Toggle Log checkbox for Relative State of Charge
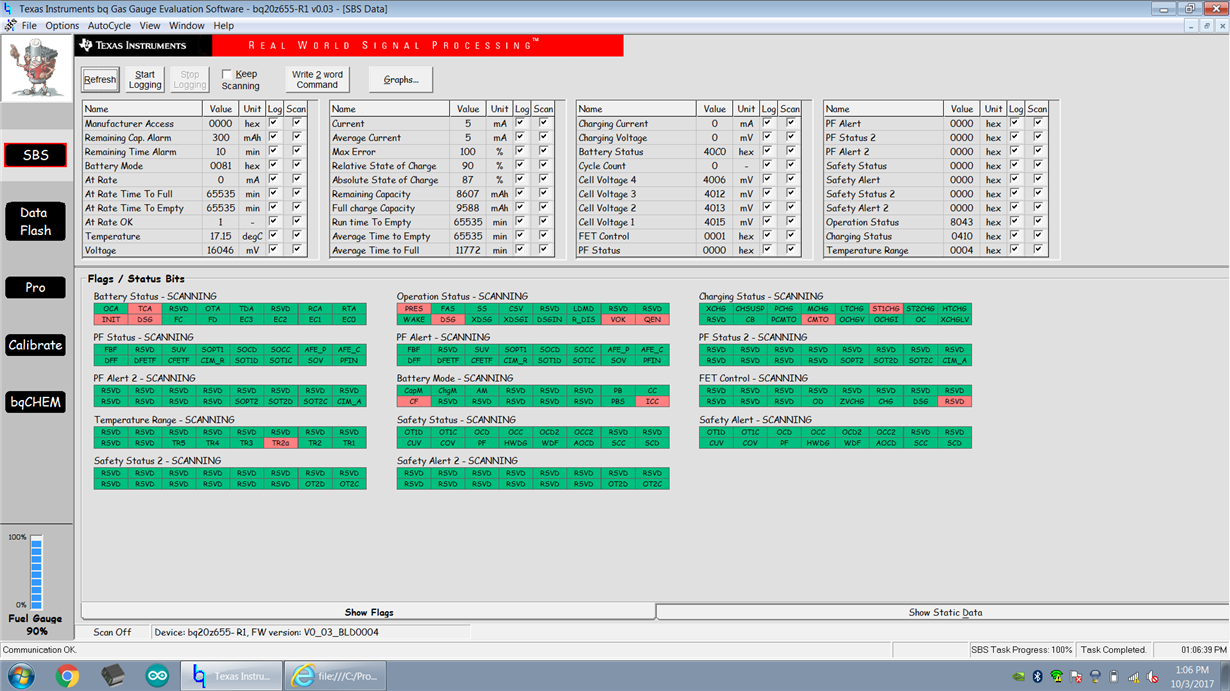 521,165
